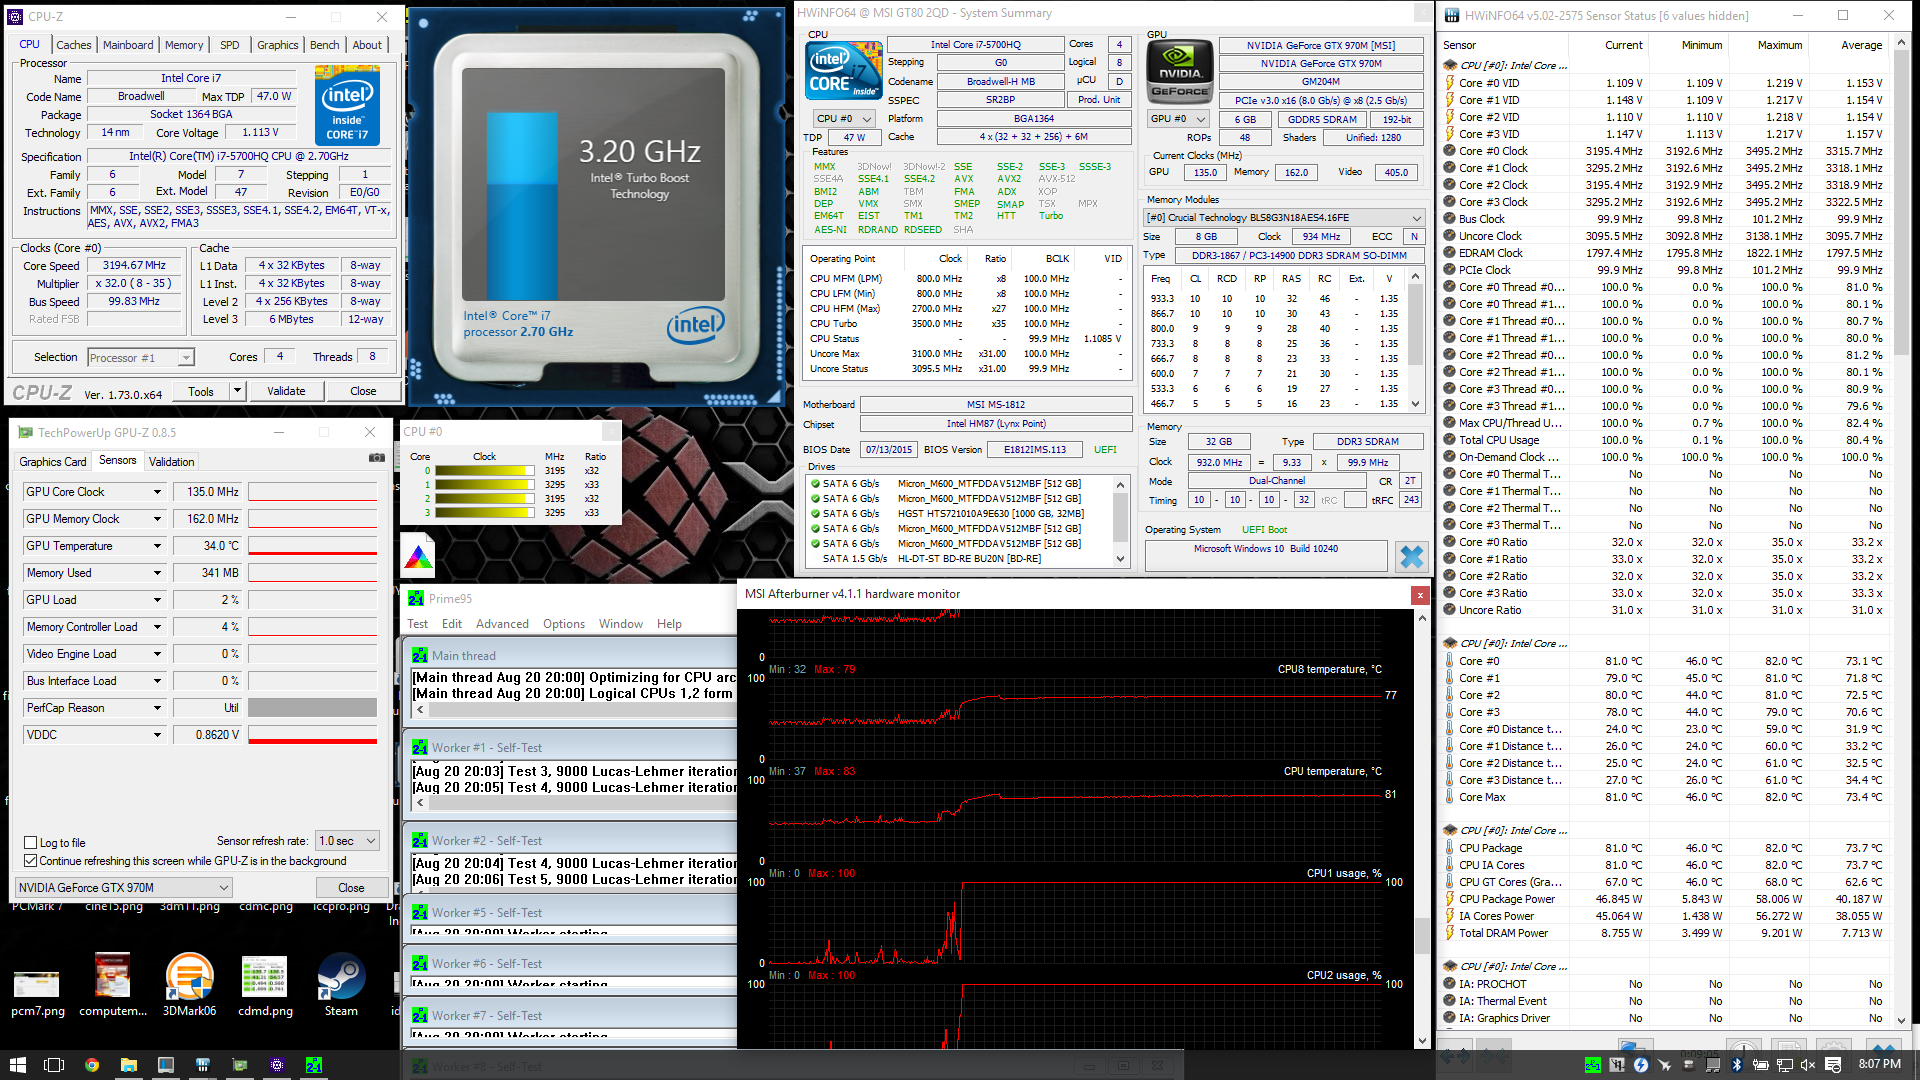Viewport: 1920px width, 1080px height.
Task: Open File Explorer from the taskbar
Action: point(129,1065)
